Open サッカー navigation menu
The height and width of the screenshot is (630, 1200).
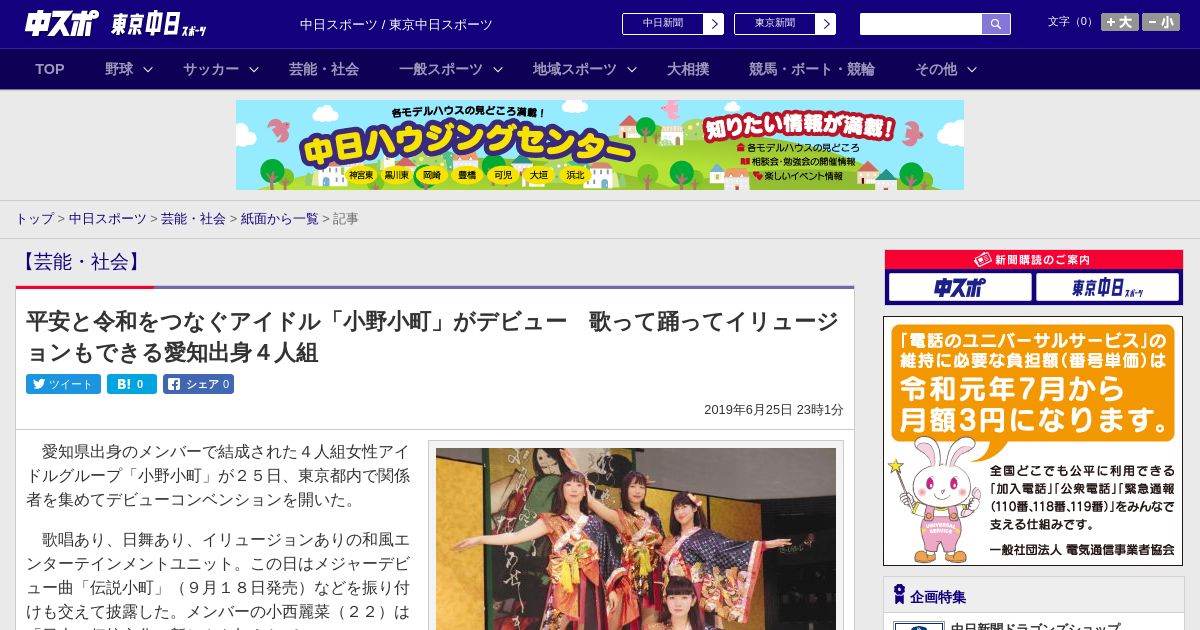pos(211,69)
